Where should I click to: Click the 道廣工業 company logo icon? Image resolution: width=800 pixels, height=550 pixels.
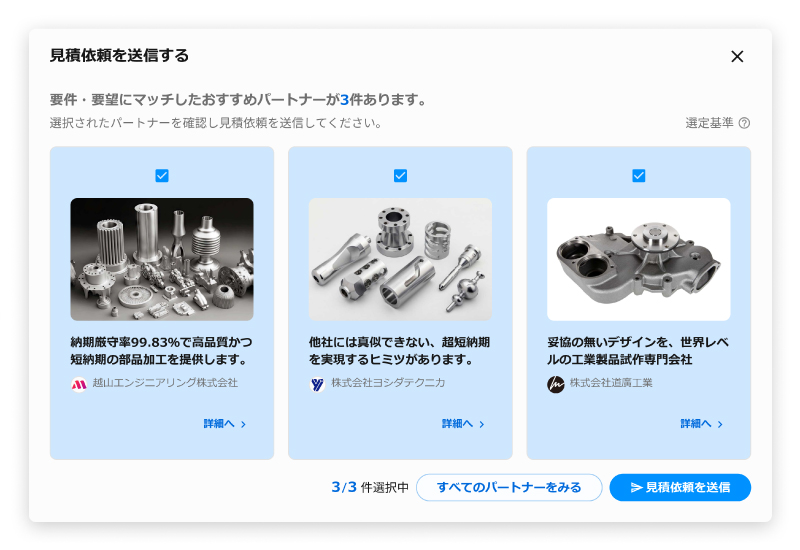point(556,384)
